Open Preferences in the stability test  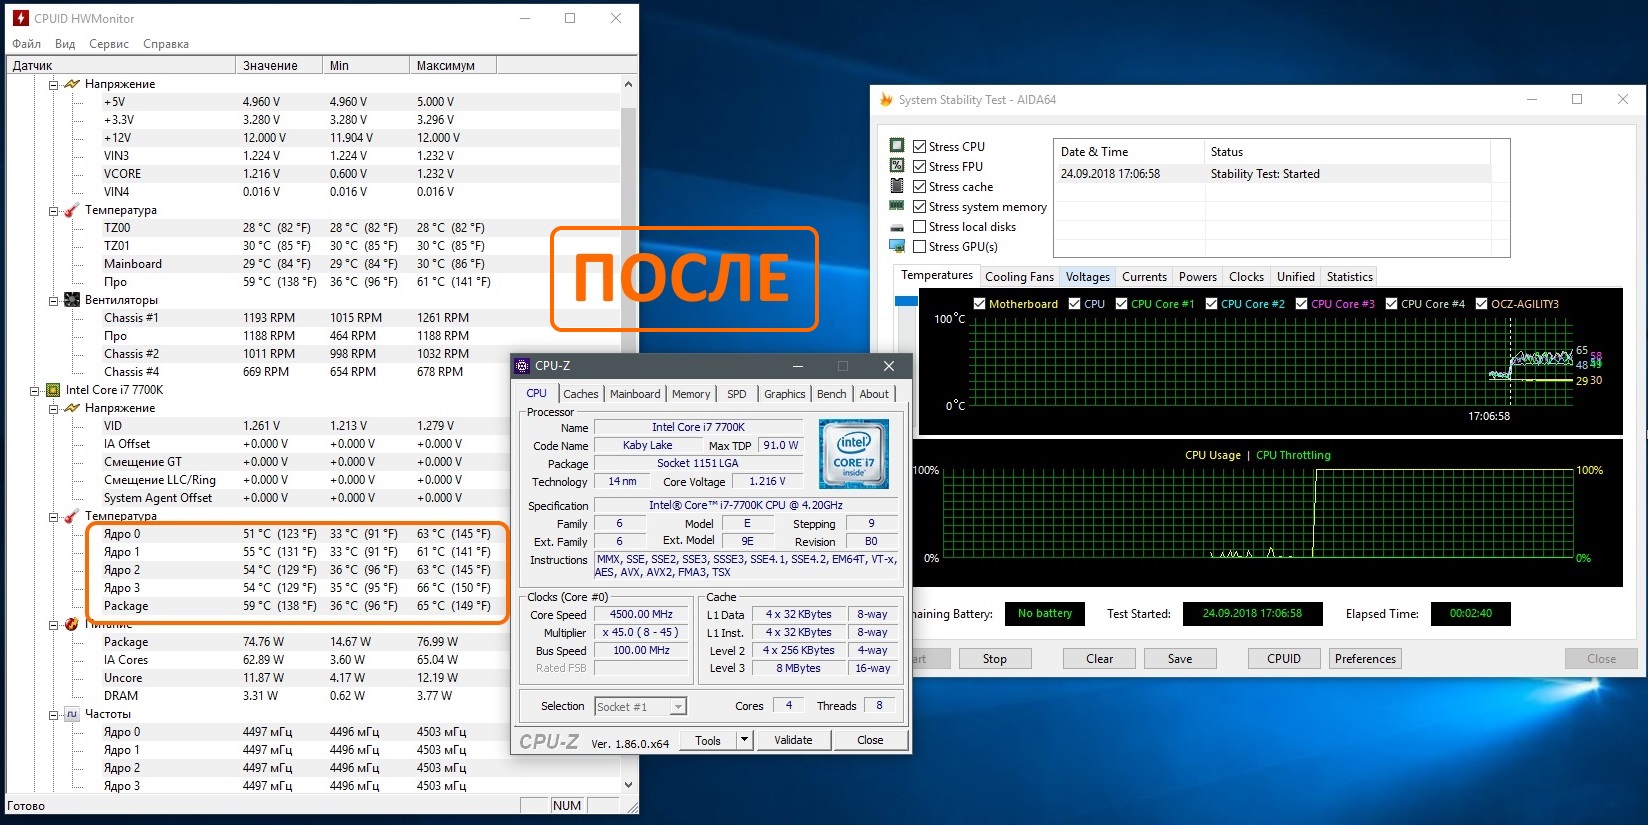tap(1365, 659)
